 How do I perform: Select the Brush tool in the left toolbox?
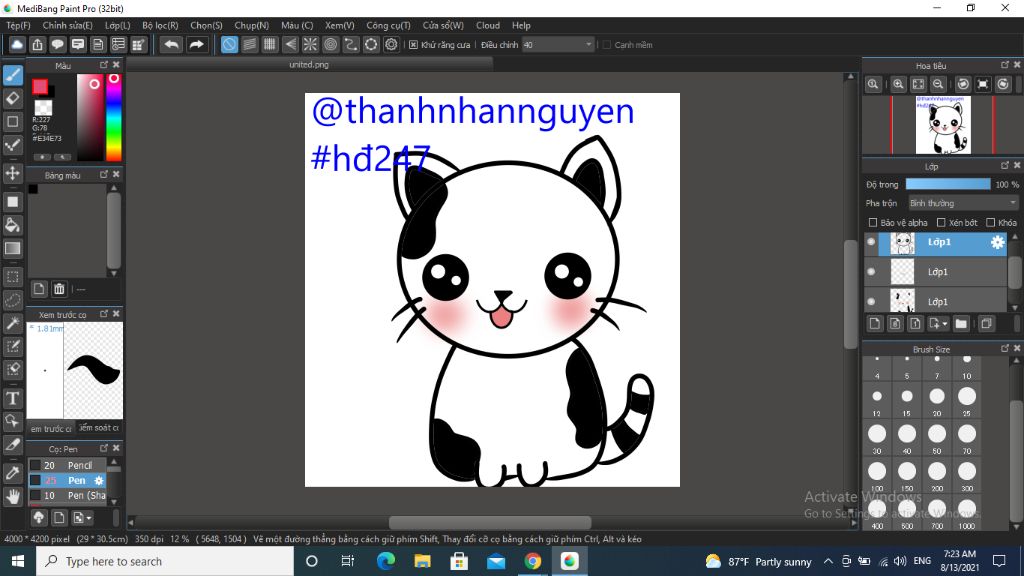(12, 75)
